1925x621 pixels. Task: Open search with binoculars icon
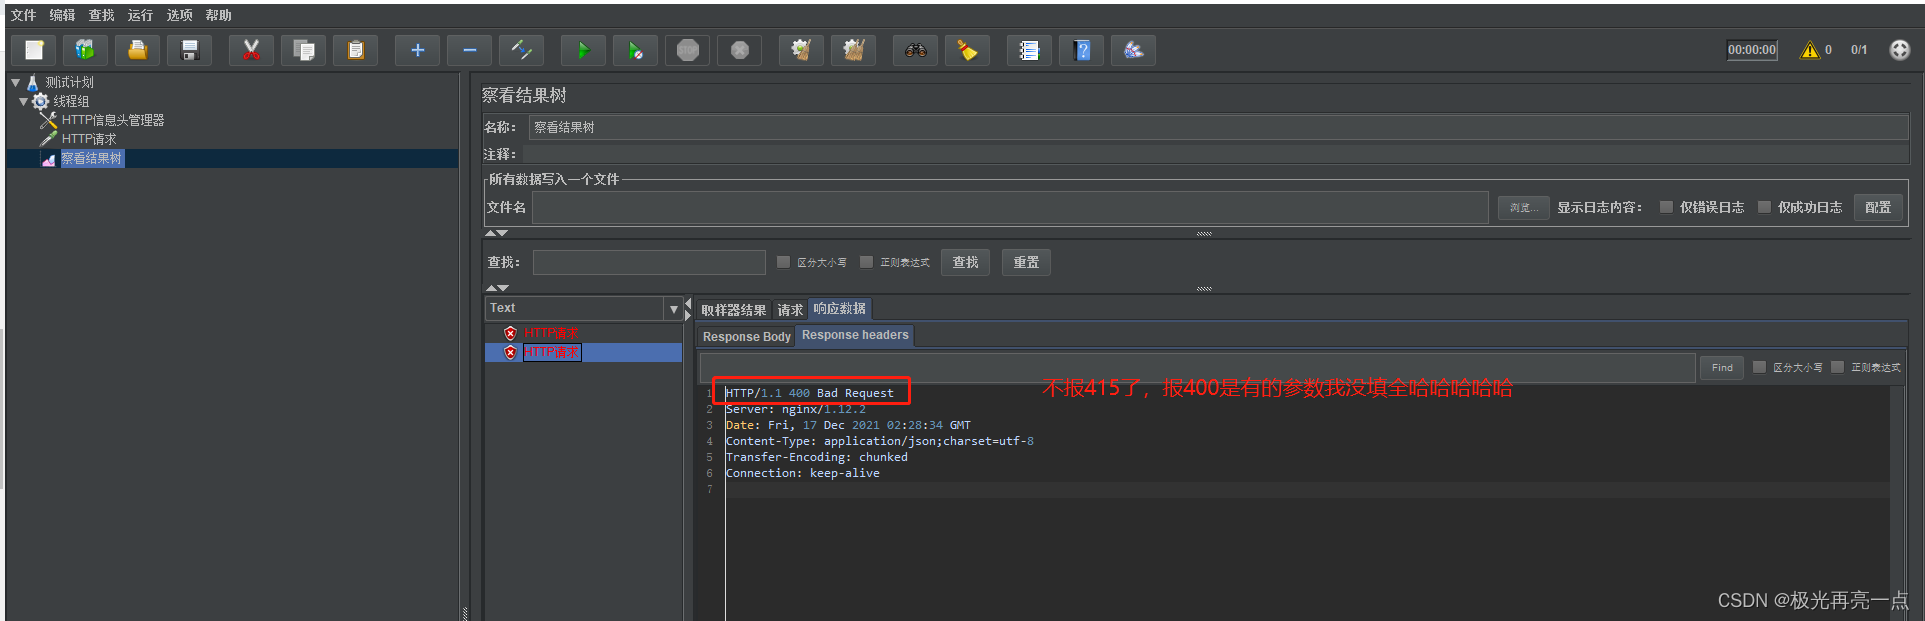pyautogui.click(x=916, y=50)
